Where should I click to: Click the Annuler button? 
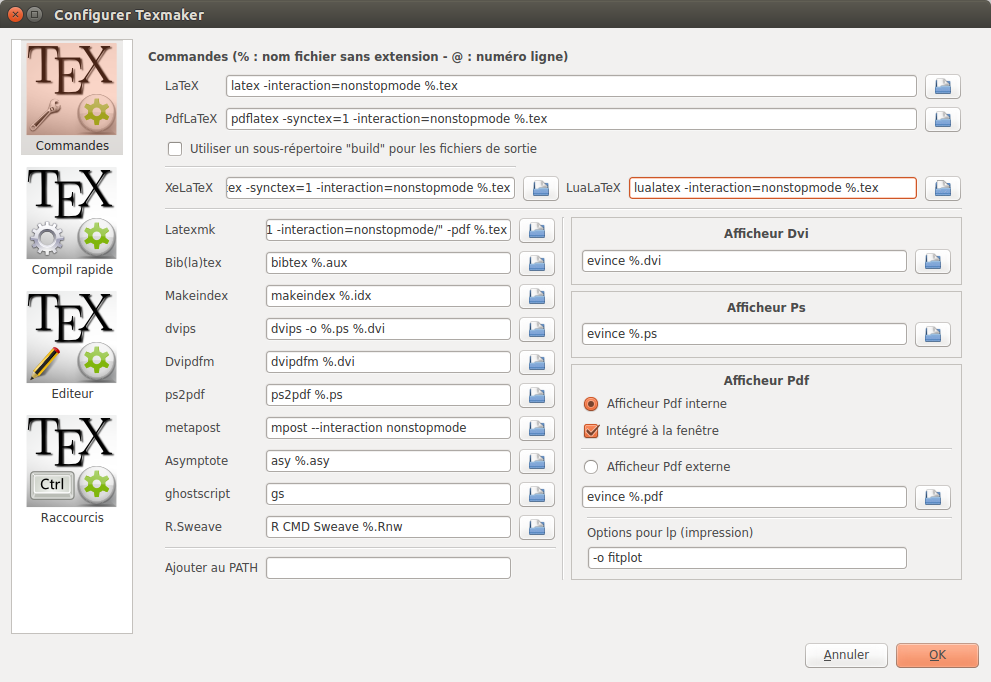[846, 655]
